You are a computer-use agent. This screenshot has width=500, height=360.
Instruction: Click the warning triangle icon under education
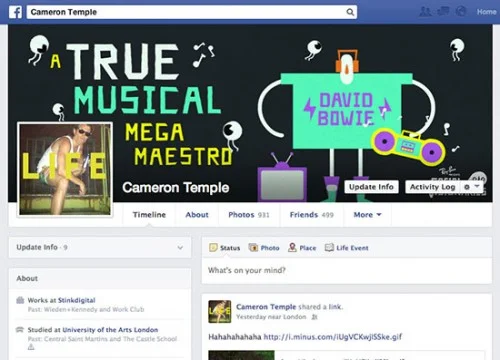coord(31,347)
